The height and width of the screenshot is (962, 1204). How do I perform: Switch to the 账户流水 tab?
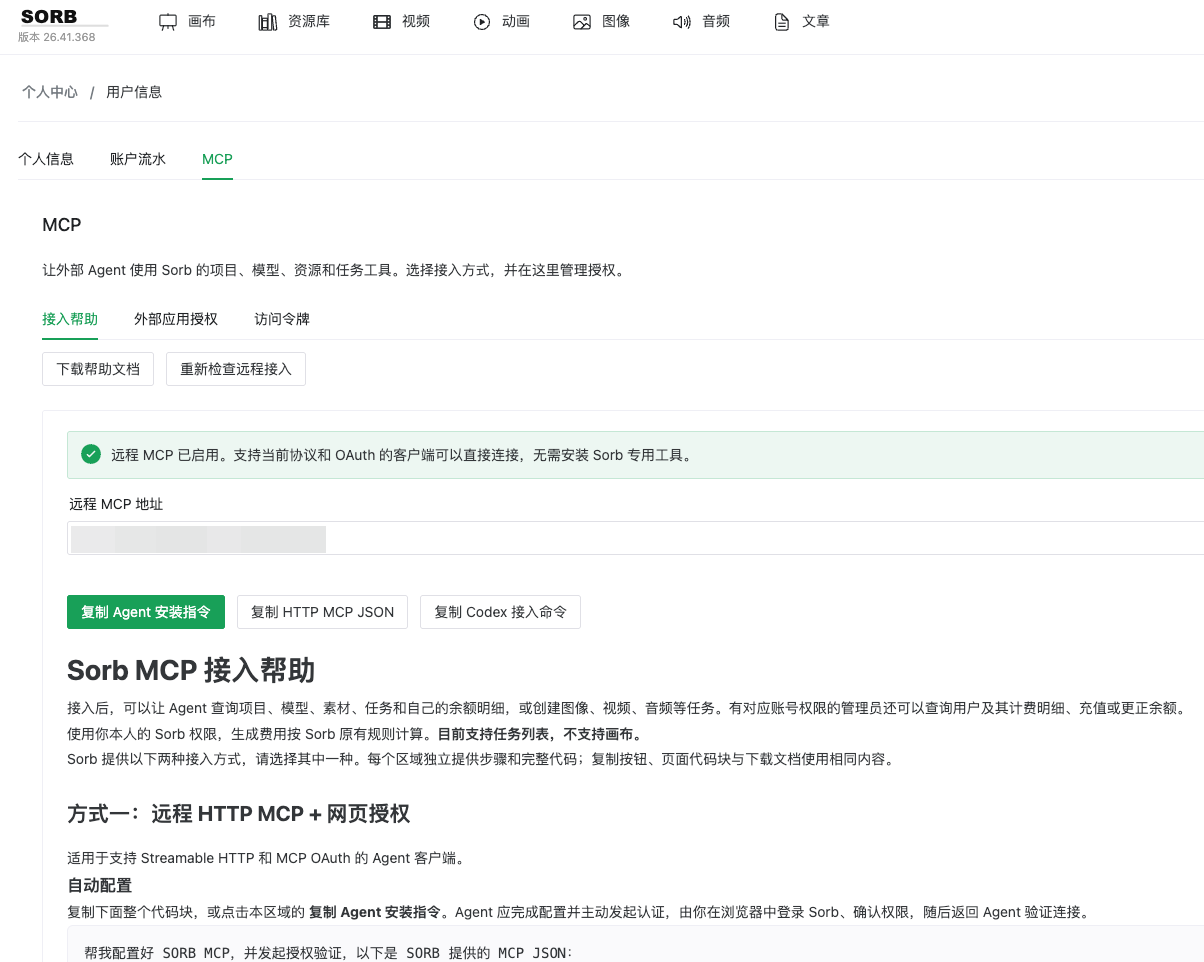tap(138, 159)
